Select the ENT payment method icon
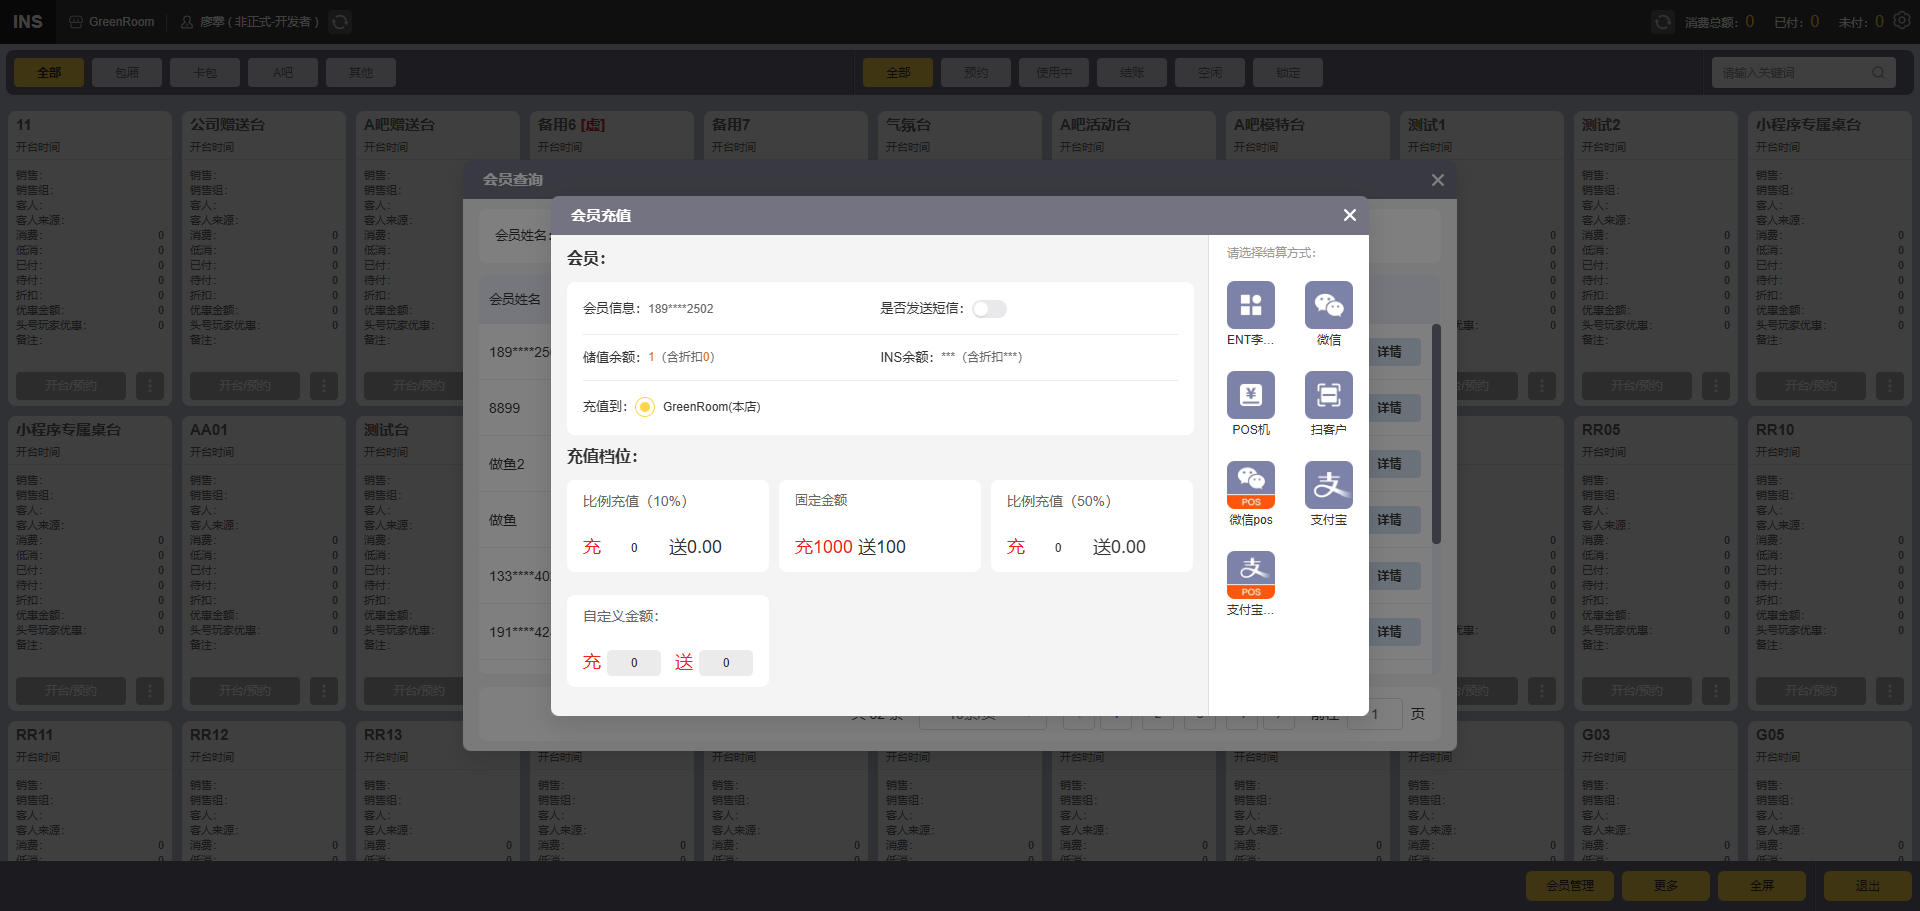 [1250, 305]
